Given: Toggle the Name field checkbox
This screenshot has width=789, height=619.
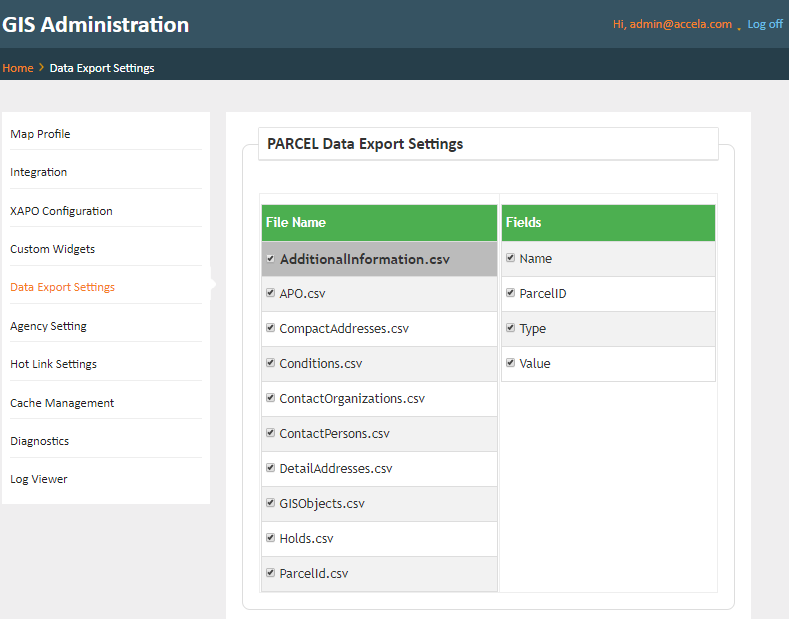Looking at the screenshot, I should [511, 258].
